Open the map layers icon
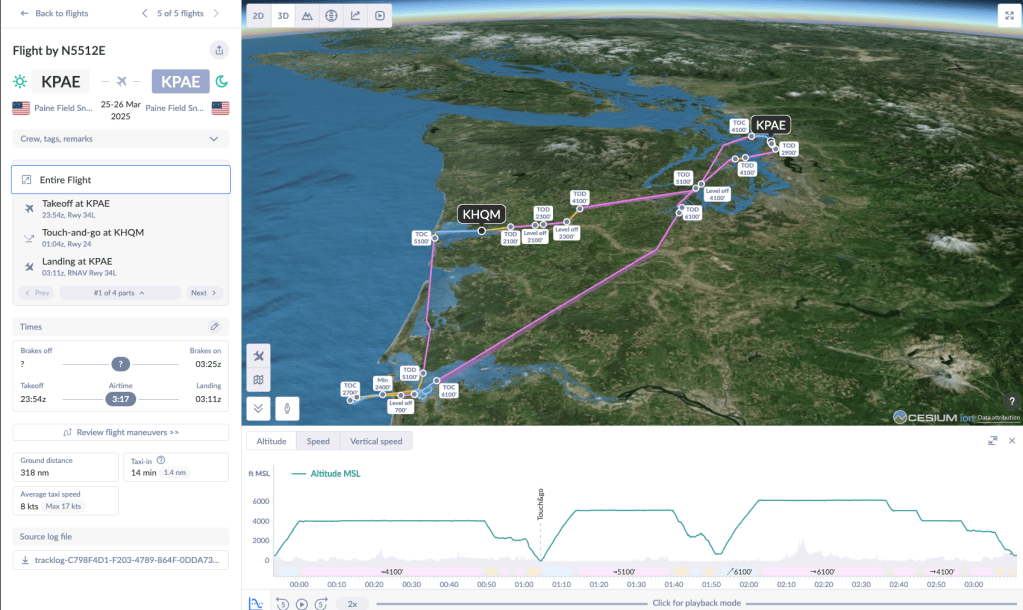 259,380
